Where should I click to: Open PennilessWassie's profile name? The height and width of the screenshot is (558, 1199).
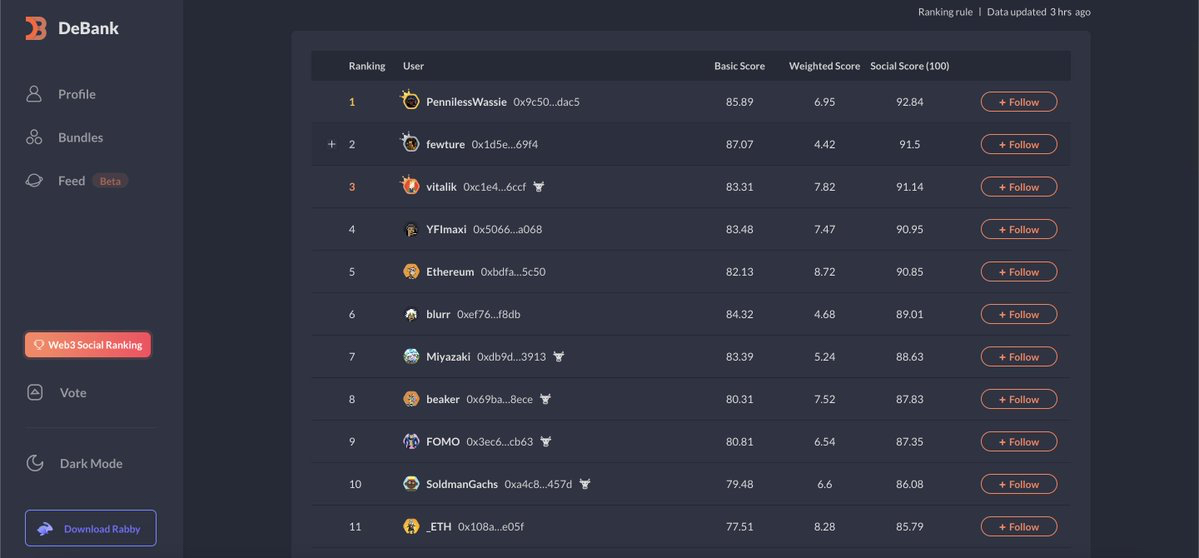point(466,102)
